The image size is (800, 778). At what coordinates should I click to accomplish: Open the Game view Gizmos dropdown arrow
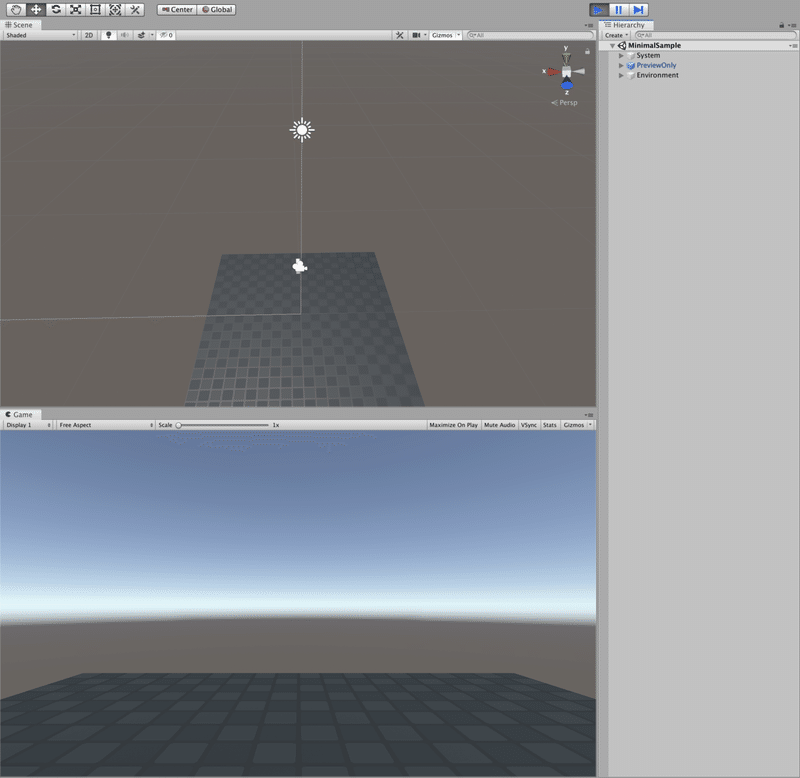tap(591, 425)
